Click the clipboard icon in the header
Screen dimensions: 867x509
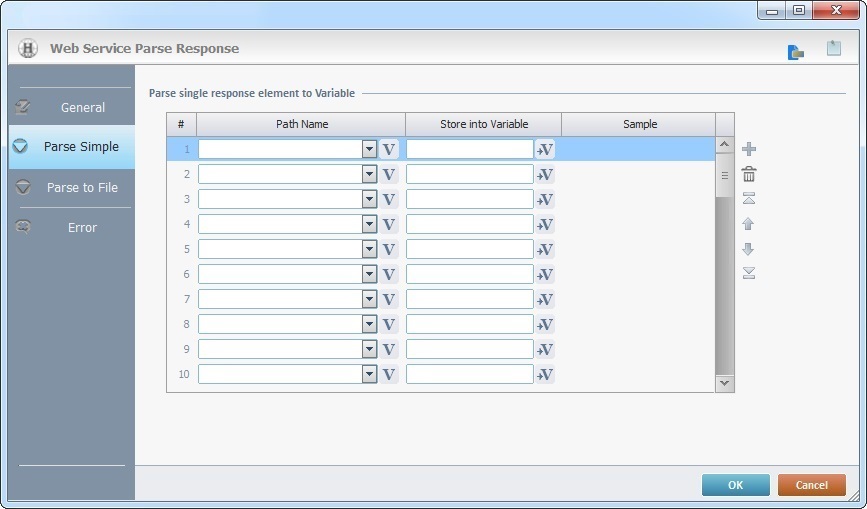click(833, 48)
